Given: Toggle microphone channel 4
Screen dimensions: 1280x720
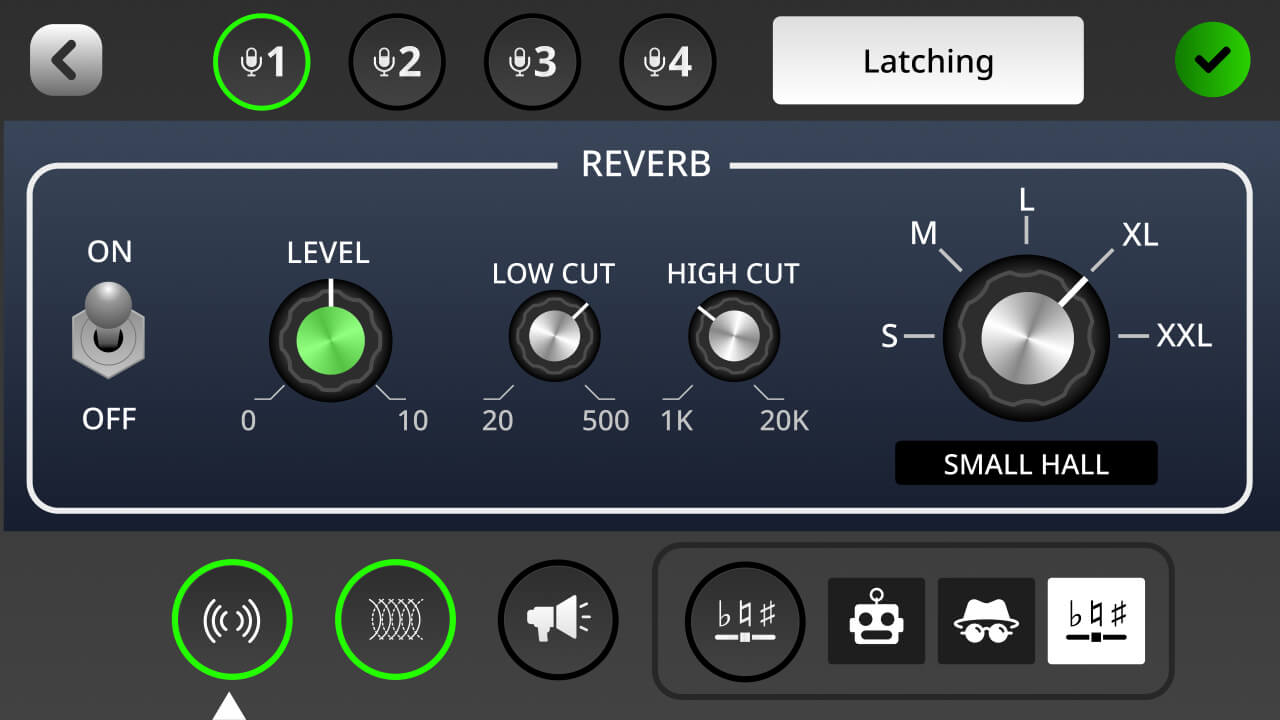Looking at the screenshot, I should pos(667,61).
